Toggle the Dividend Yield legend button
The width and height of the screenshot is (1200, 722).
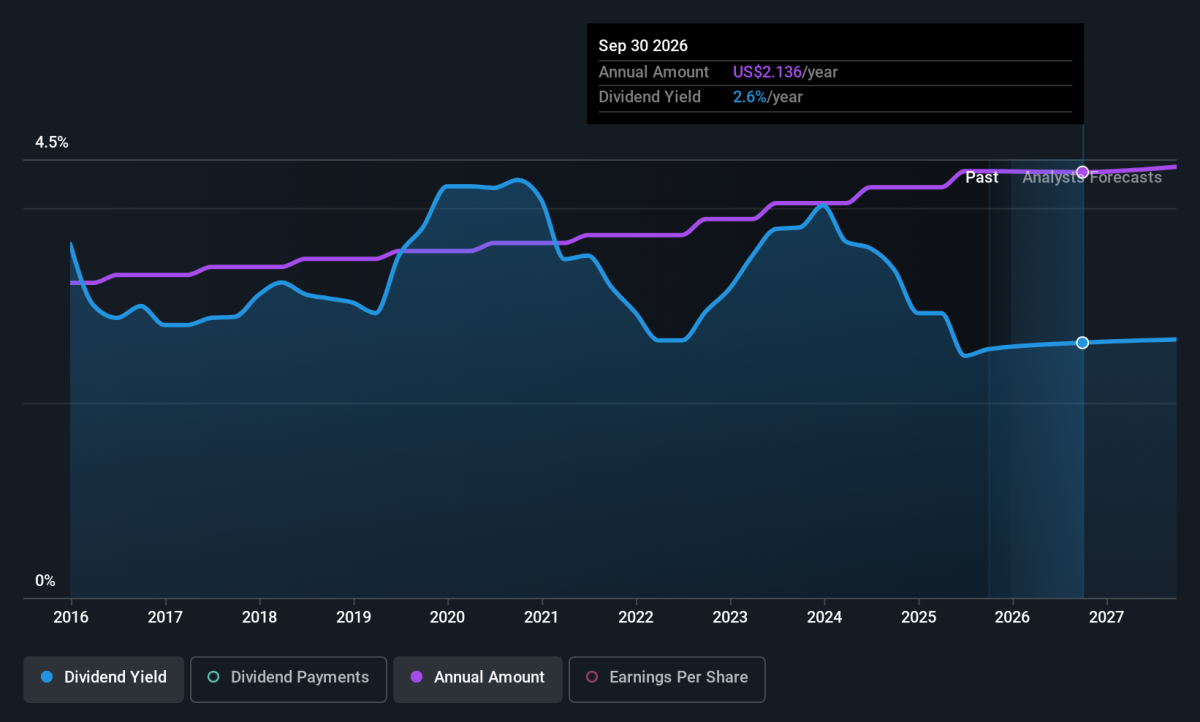point(103,677)
